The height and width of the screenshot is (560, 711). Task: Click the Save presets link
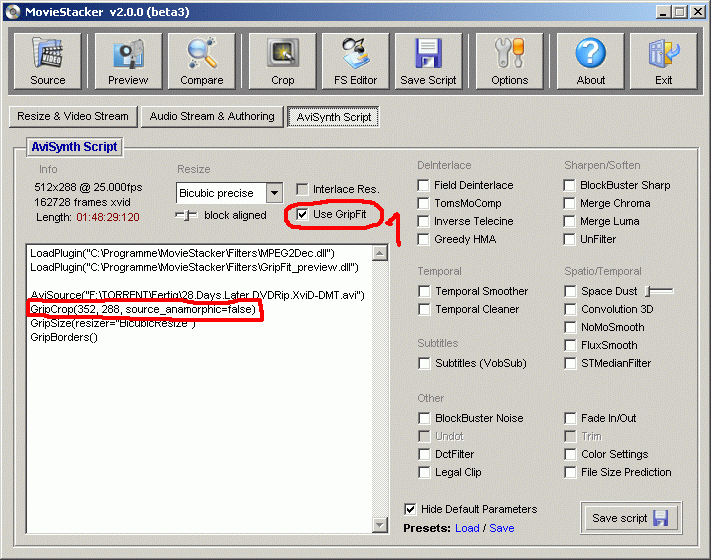[x=502, y=528]
